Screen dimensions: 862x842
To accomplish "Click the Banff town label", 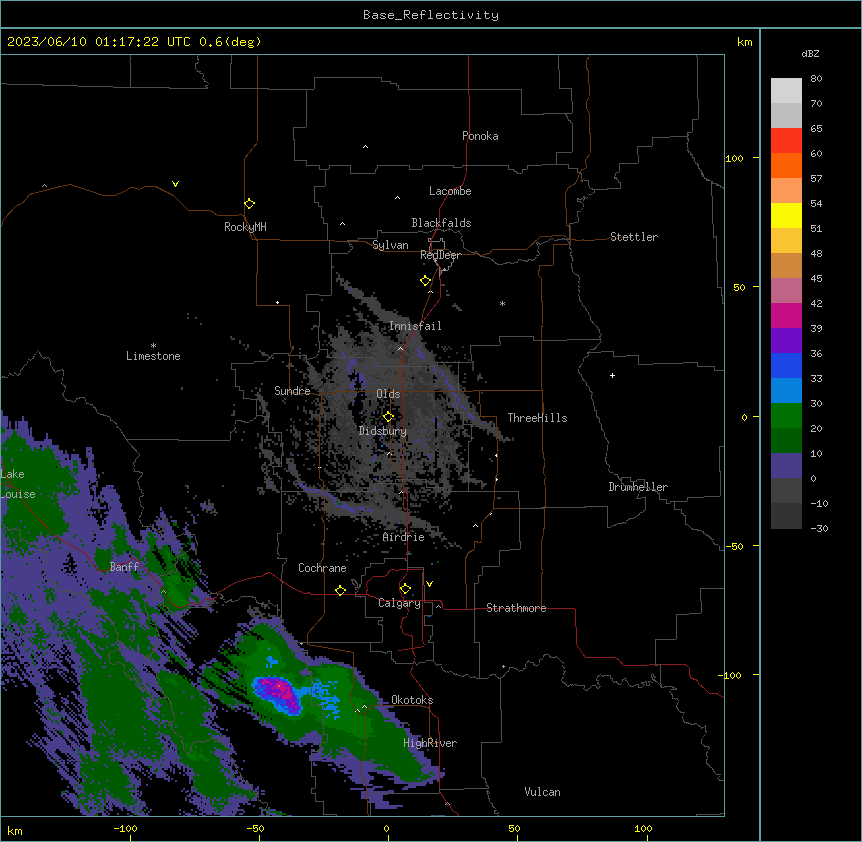I will click(124, 567).
